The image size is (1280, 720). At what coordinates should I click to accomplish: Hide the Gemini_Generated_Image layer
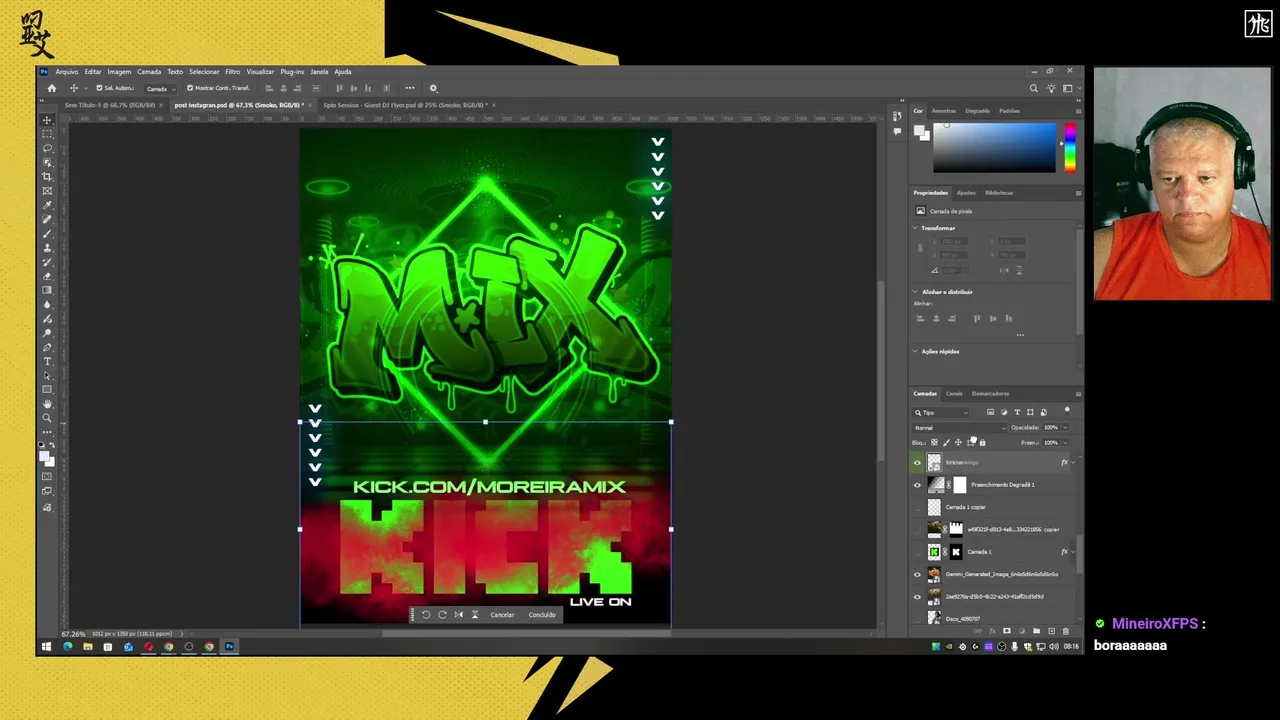pyautogui.click(x=917, y=574)
